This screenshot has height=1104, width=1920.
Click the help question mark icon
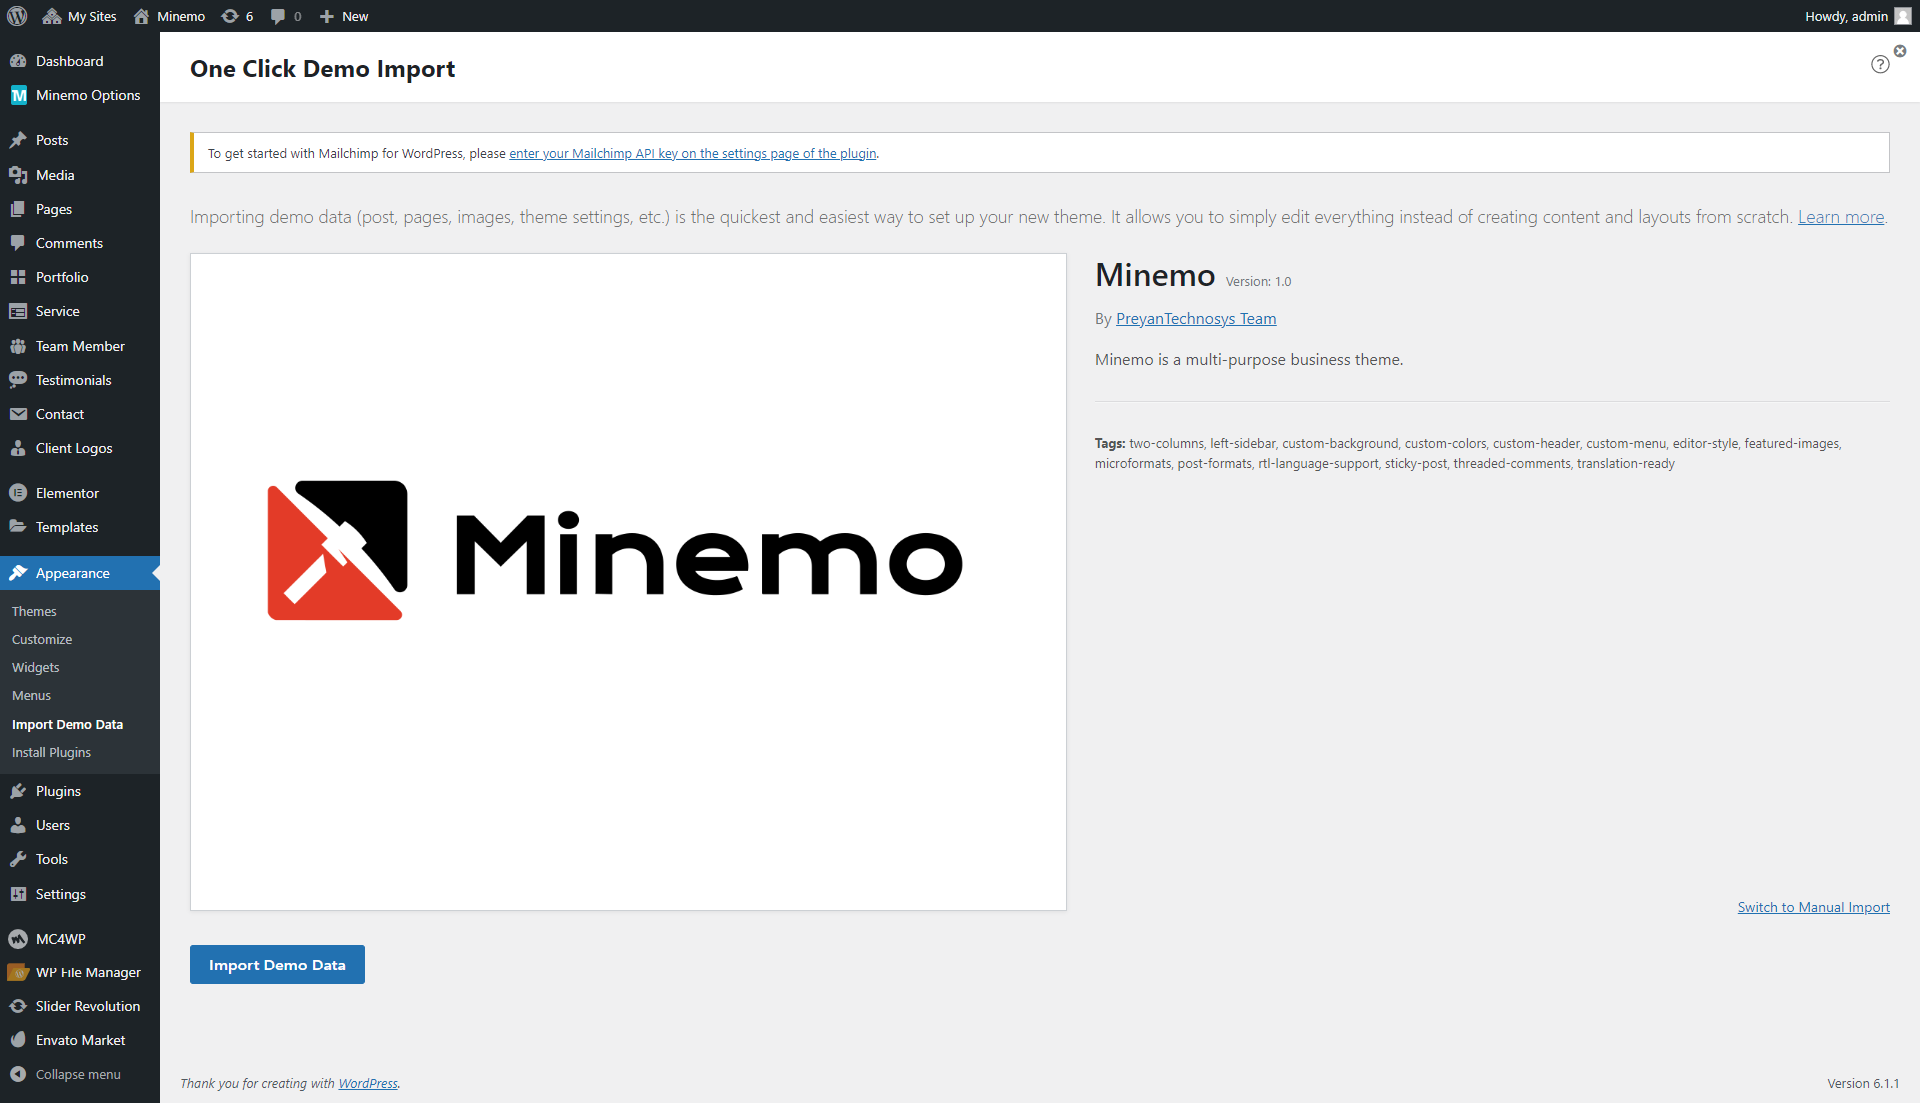pyautogui.click(x=1880, y=64)
